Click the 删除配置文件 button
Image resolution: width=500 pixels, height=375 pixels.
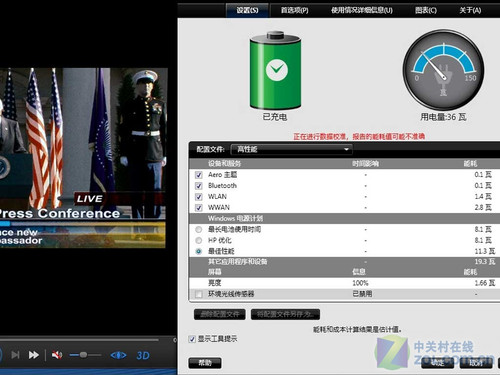coord(220,314)
